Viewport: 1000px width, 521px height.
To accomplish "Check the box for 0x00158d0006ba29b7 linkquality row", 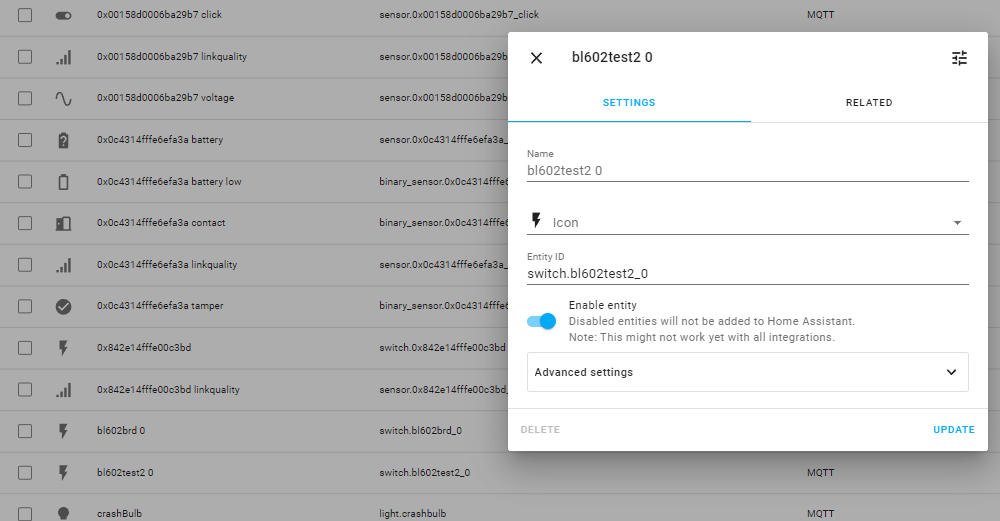I will pyautogui.click(x=25, y=57).
